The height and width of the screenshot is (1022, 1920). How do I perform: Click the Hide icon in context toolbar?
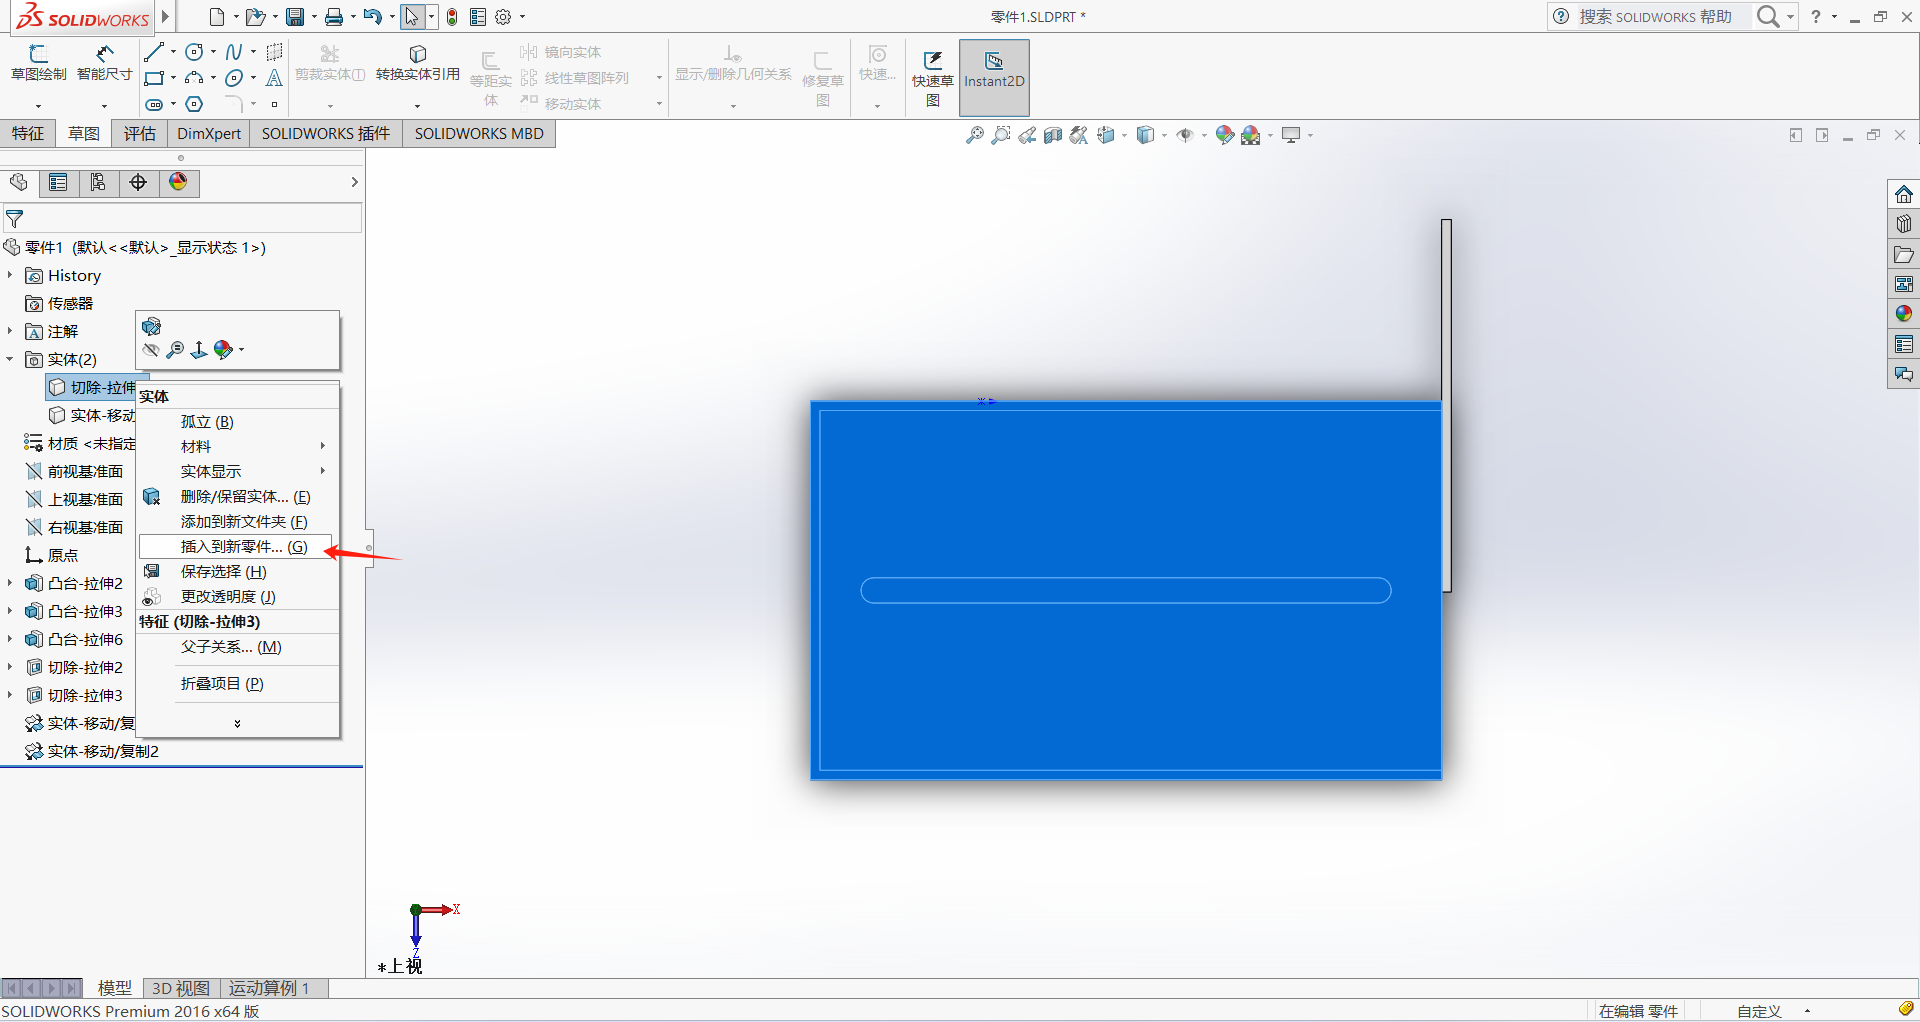[151, 350]
